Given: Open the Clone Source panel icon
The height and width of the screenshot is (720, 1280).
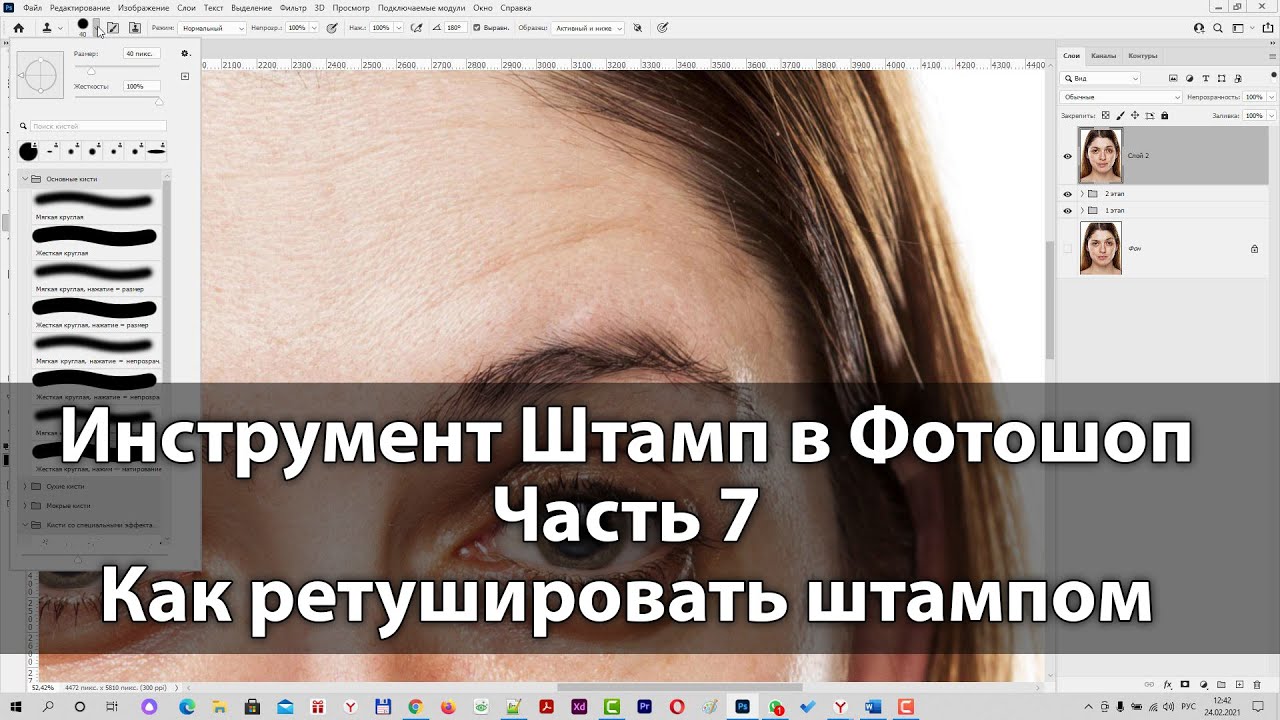Looking at the screenshot, I should (x=135, y=28).
